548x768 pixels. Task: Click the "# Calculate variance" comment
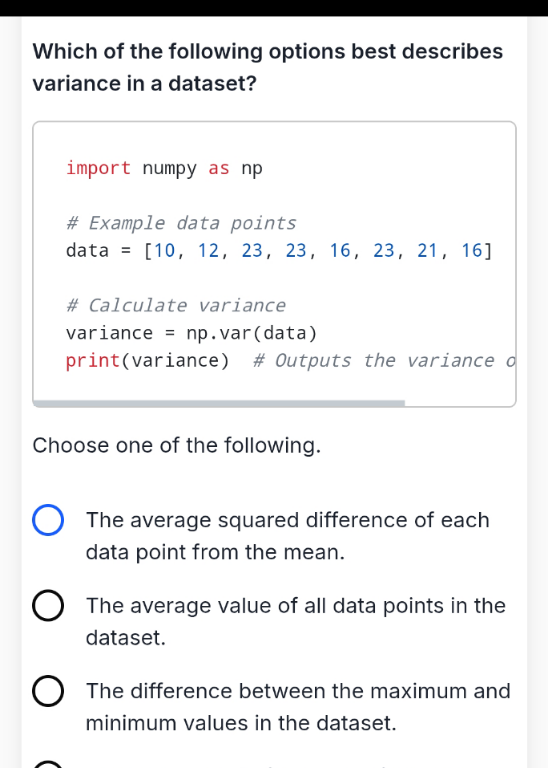click(176, 306)
